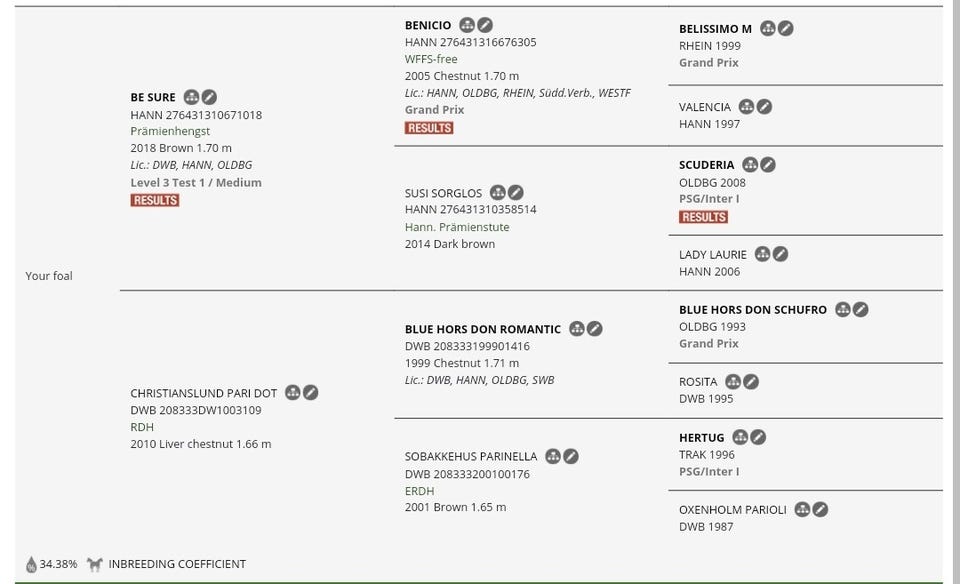This screenshot has height=584, width=960.
Task: View the RESULTS for BENICIO
Action: coord(429,128)
